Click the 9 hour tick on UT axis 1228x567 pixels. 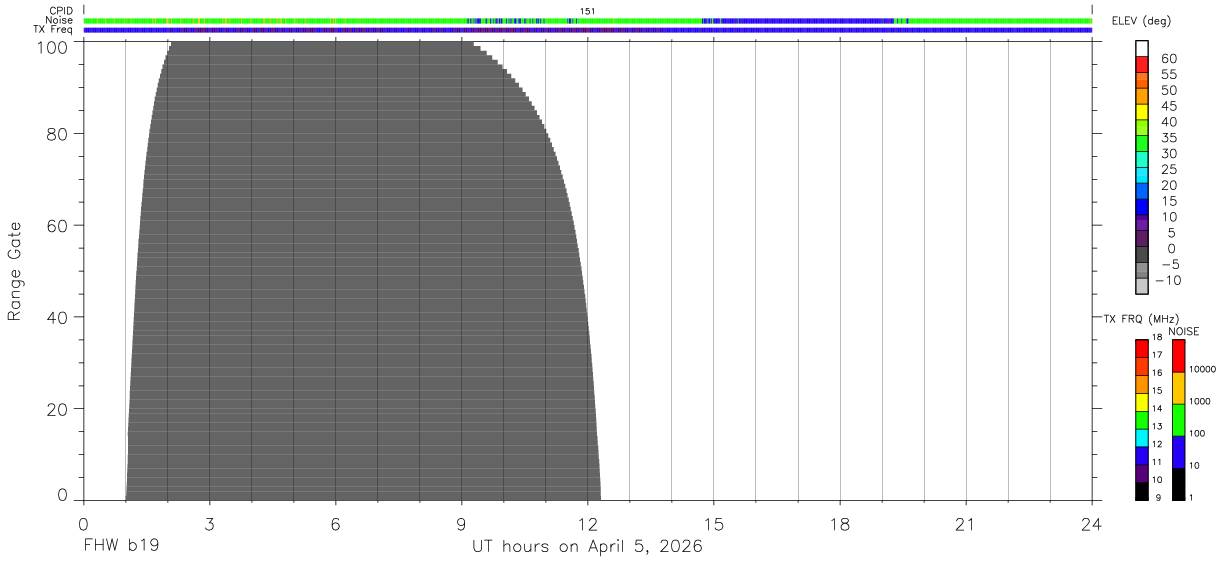[x=462, y=524]
